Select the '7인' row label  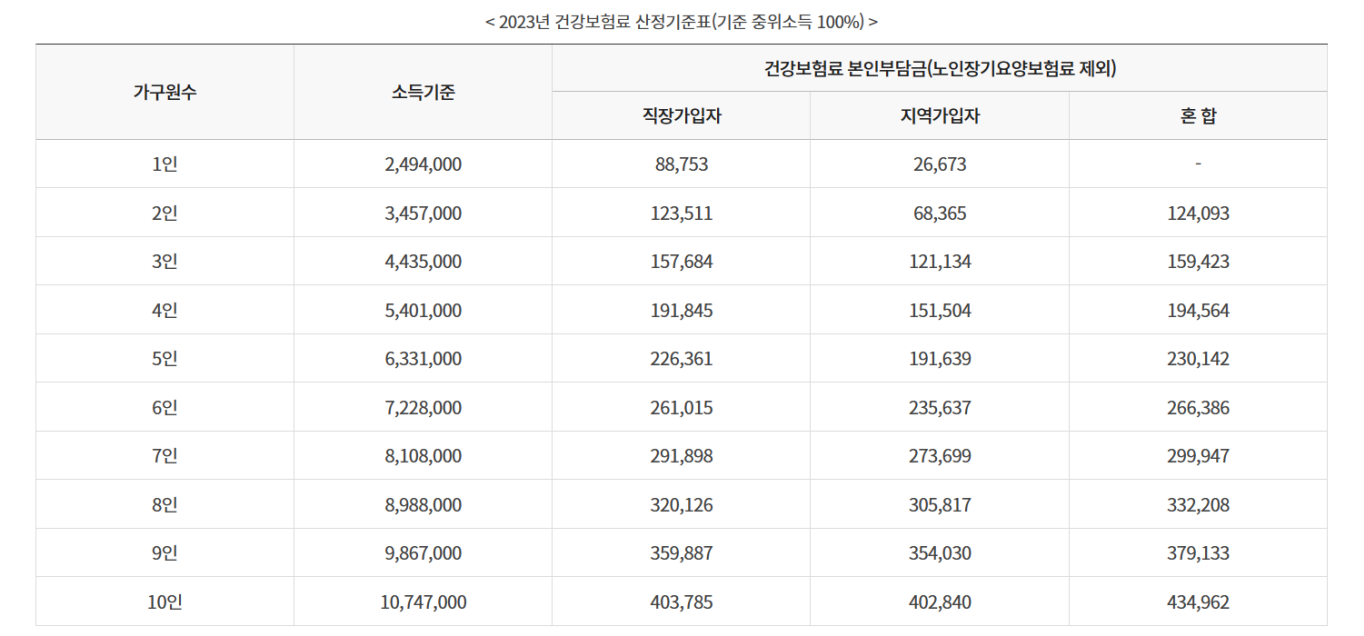click(165, 456)
